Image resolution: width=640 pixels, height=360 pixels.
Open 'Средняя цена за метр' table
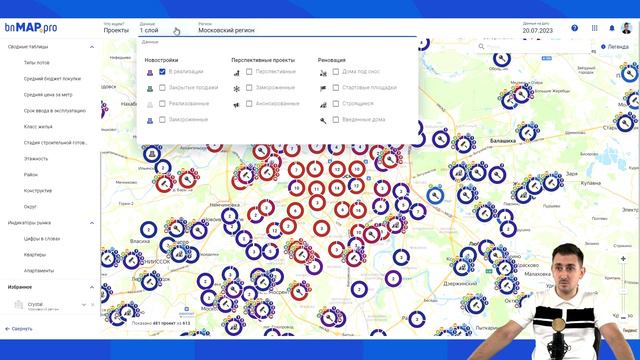coord(48,95)
